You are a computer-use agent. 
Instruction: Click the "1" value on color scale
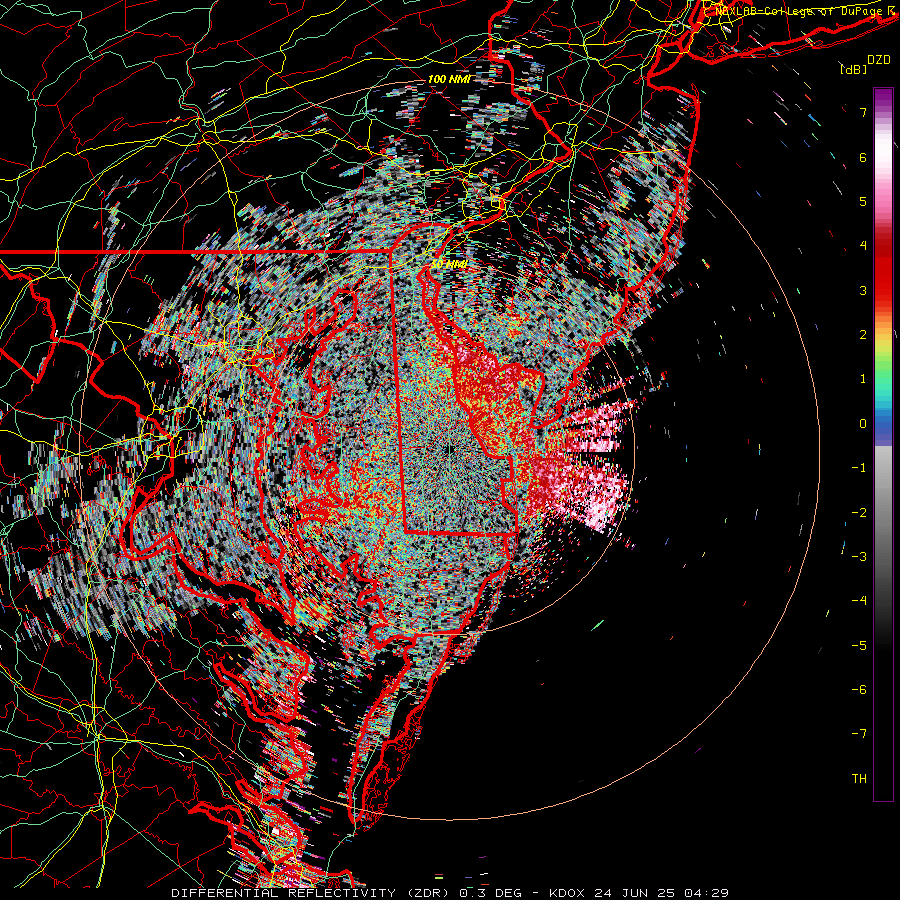pos(863,379)
